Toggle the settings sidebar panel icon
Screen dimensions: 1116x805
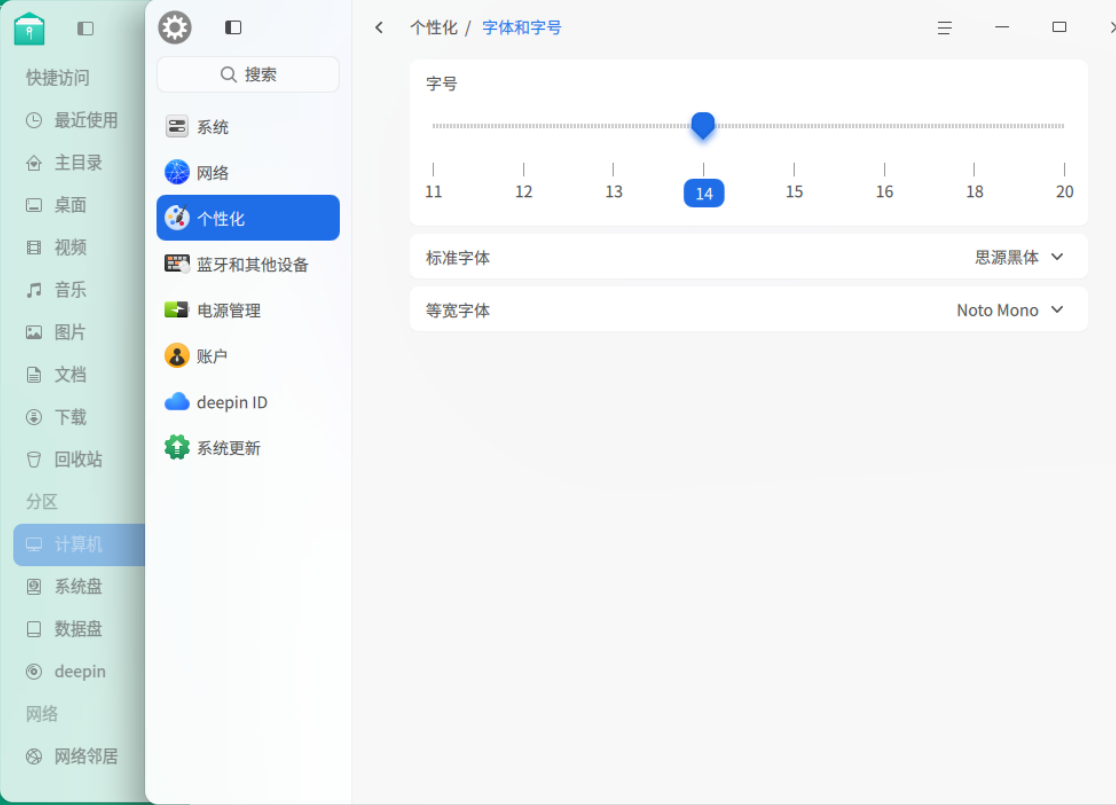(x=233, y=28)
